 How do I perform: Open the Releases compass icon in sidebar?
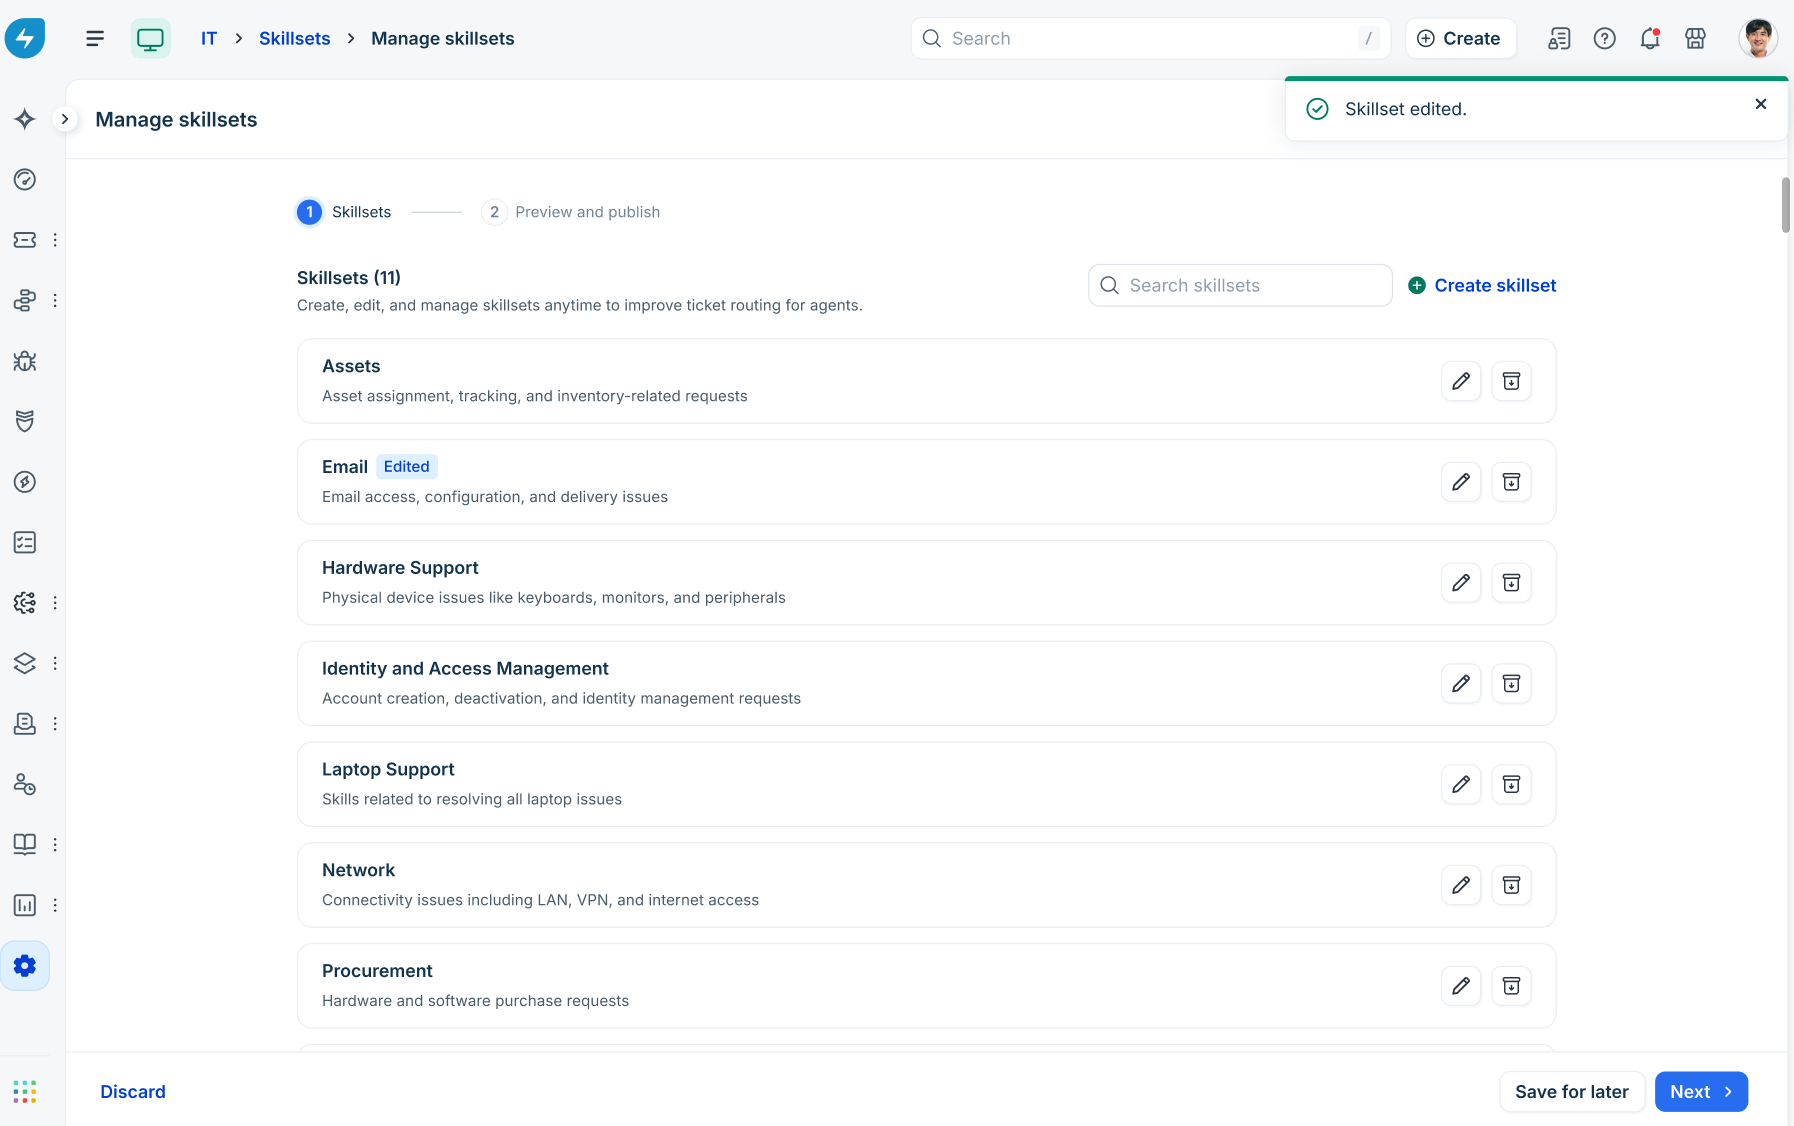pos(25,482)
